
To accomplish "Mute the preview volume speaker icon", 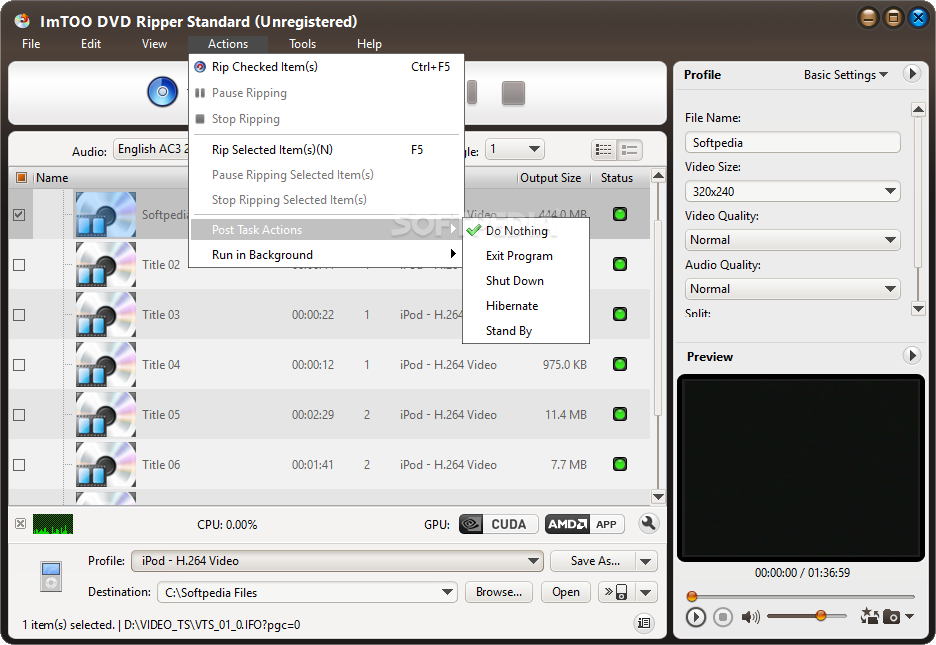I will pos(750,616).
